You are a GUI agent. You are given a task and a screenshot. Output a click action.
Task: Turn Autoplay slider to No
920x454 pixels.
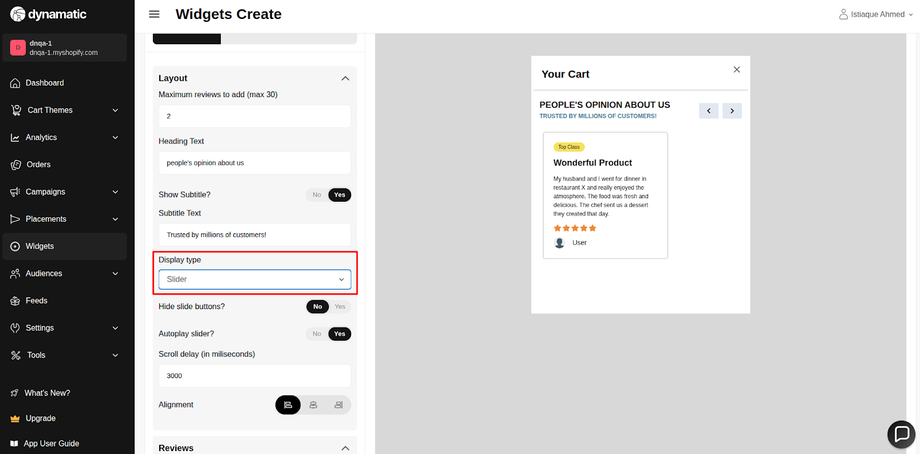(317, 334)
